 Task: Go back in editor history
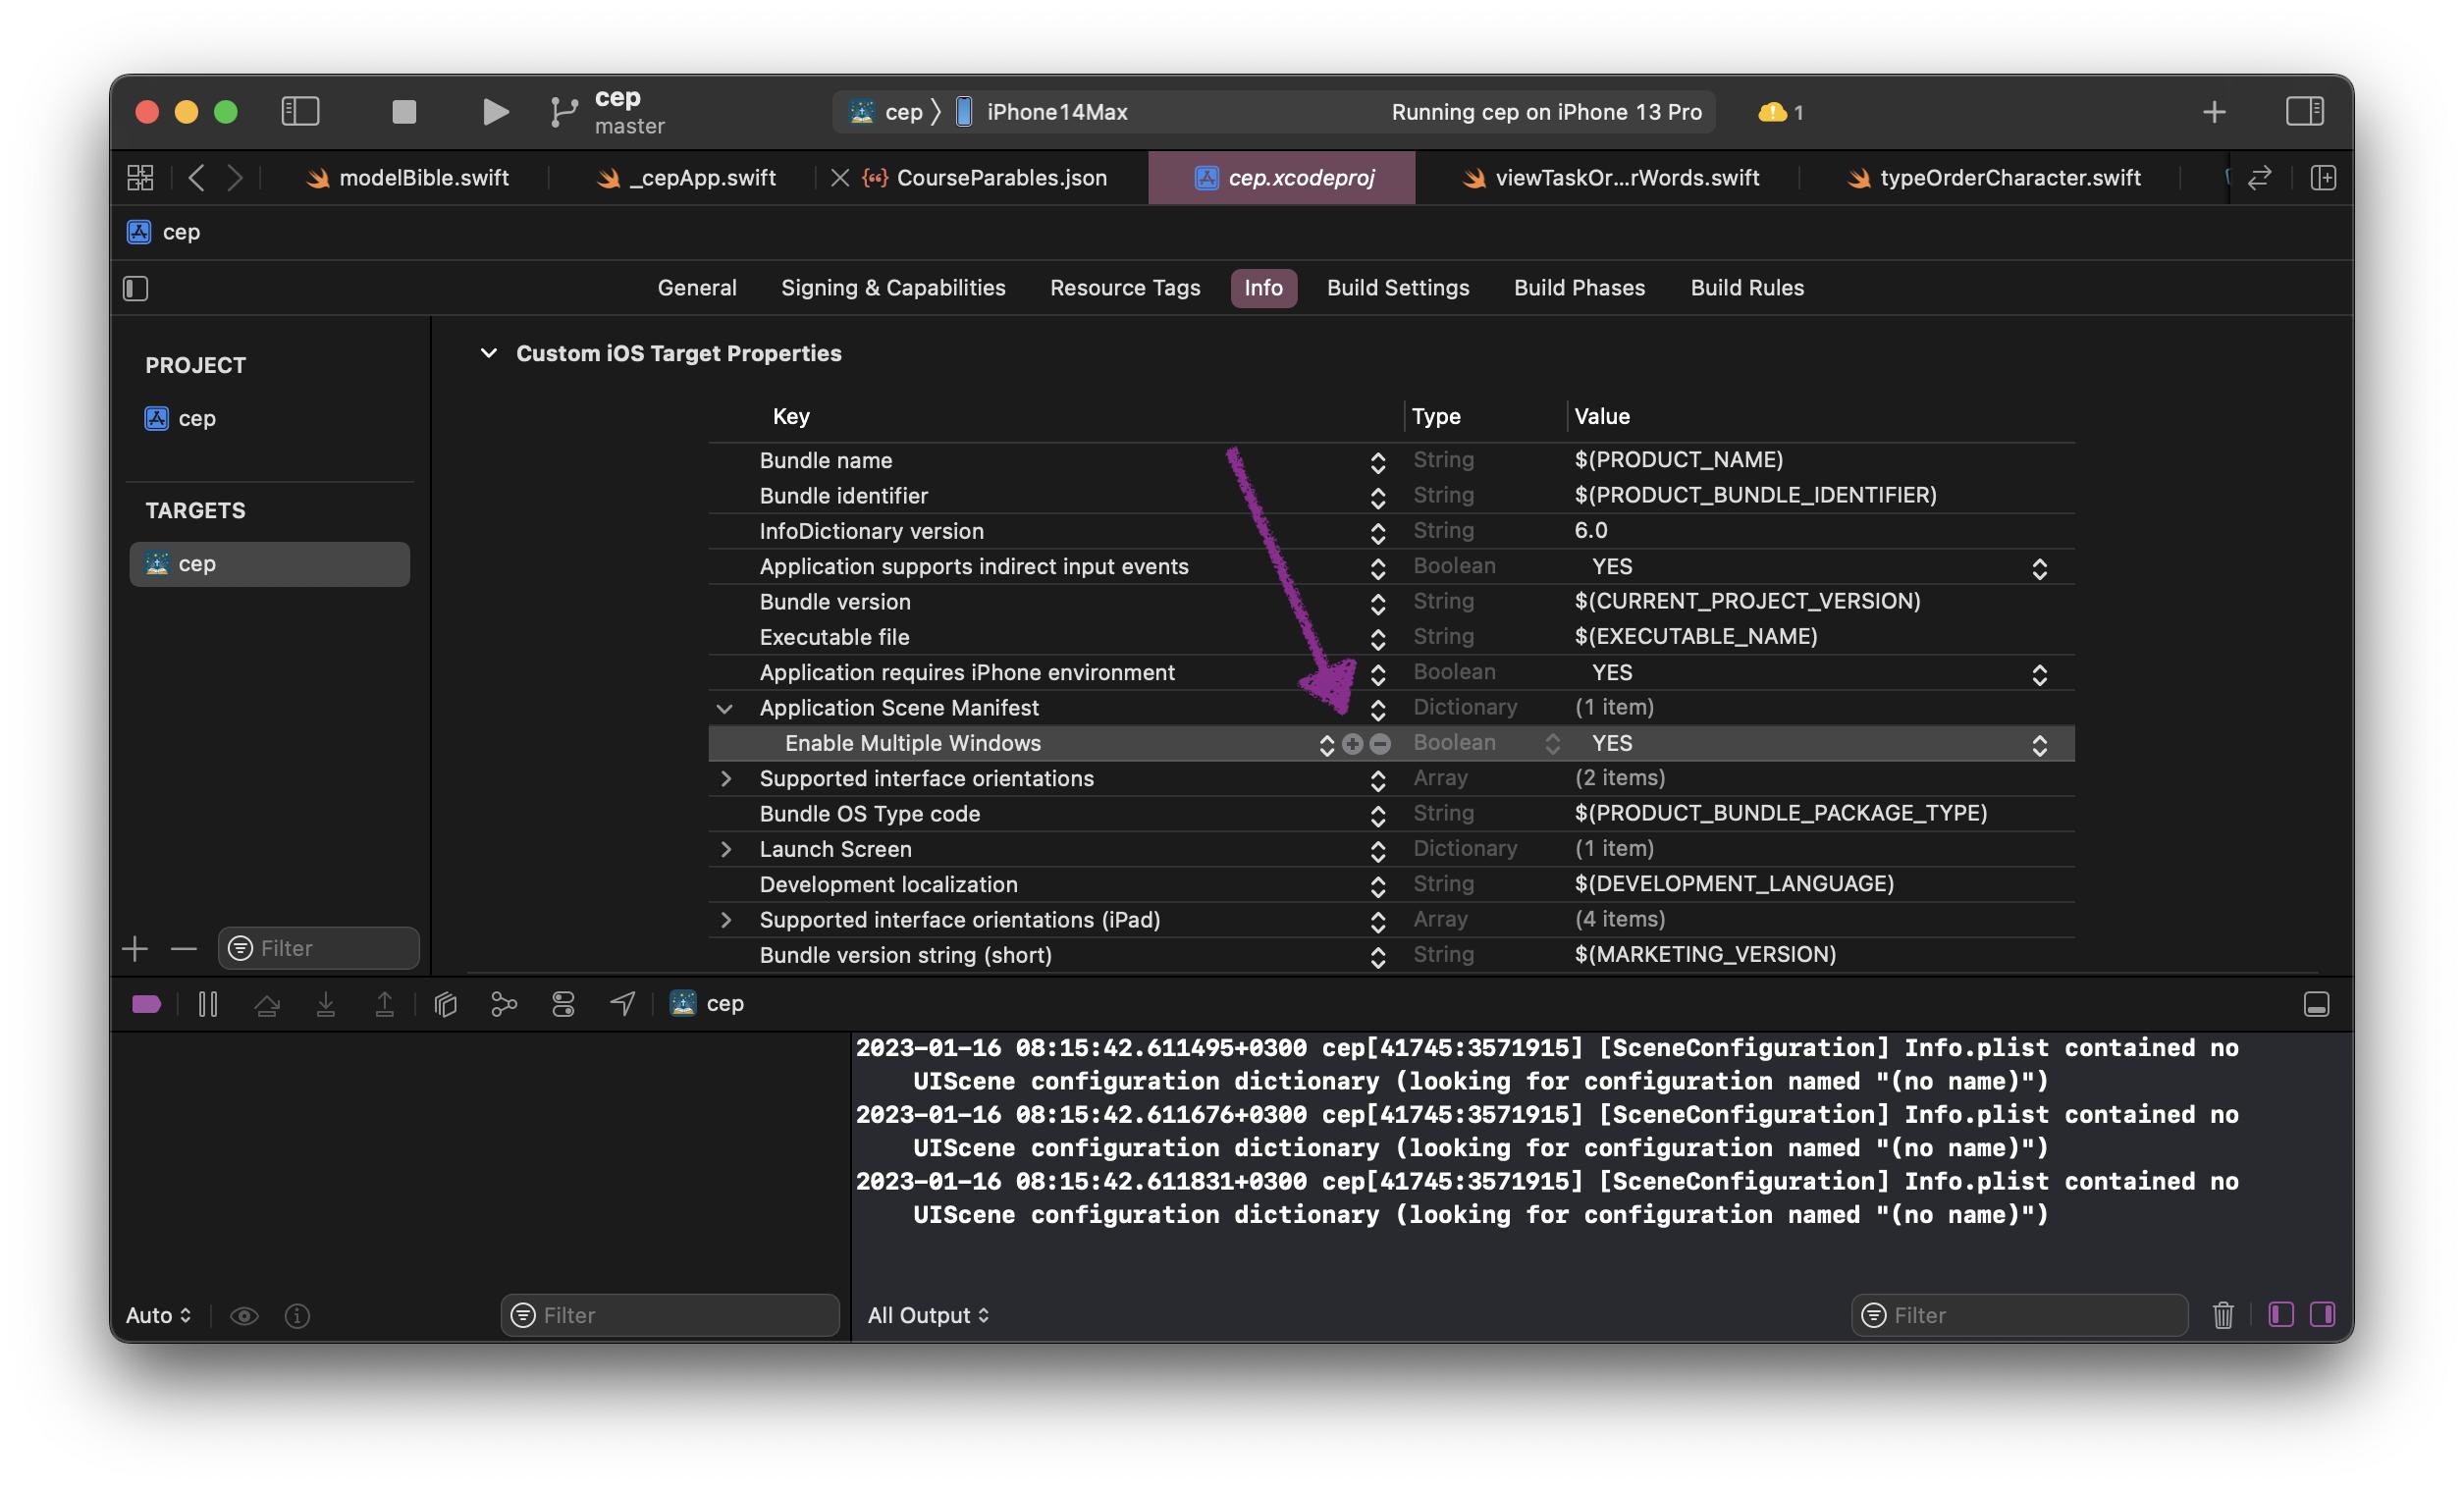[197, 178]
